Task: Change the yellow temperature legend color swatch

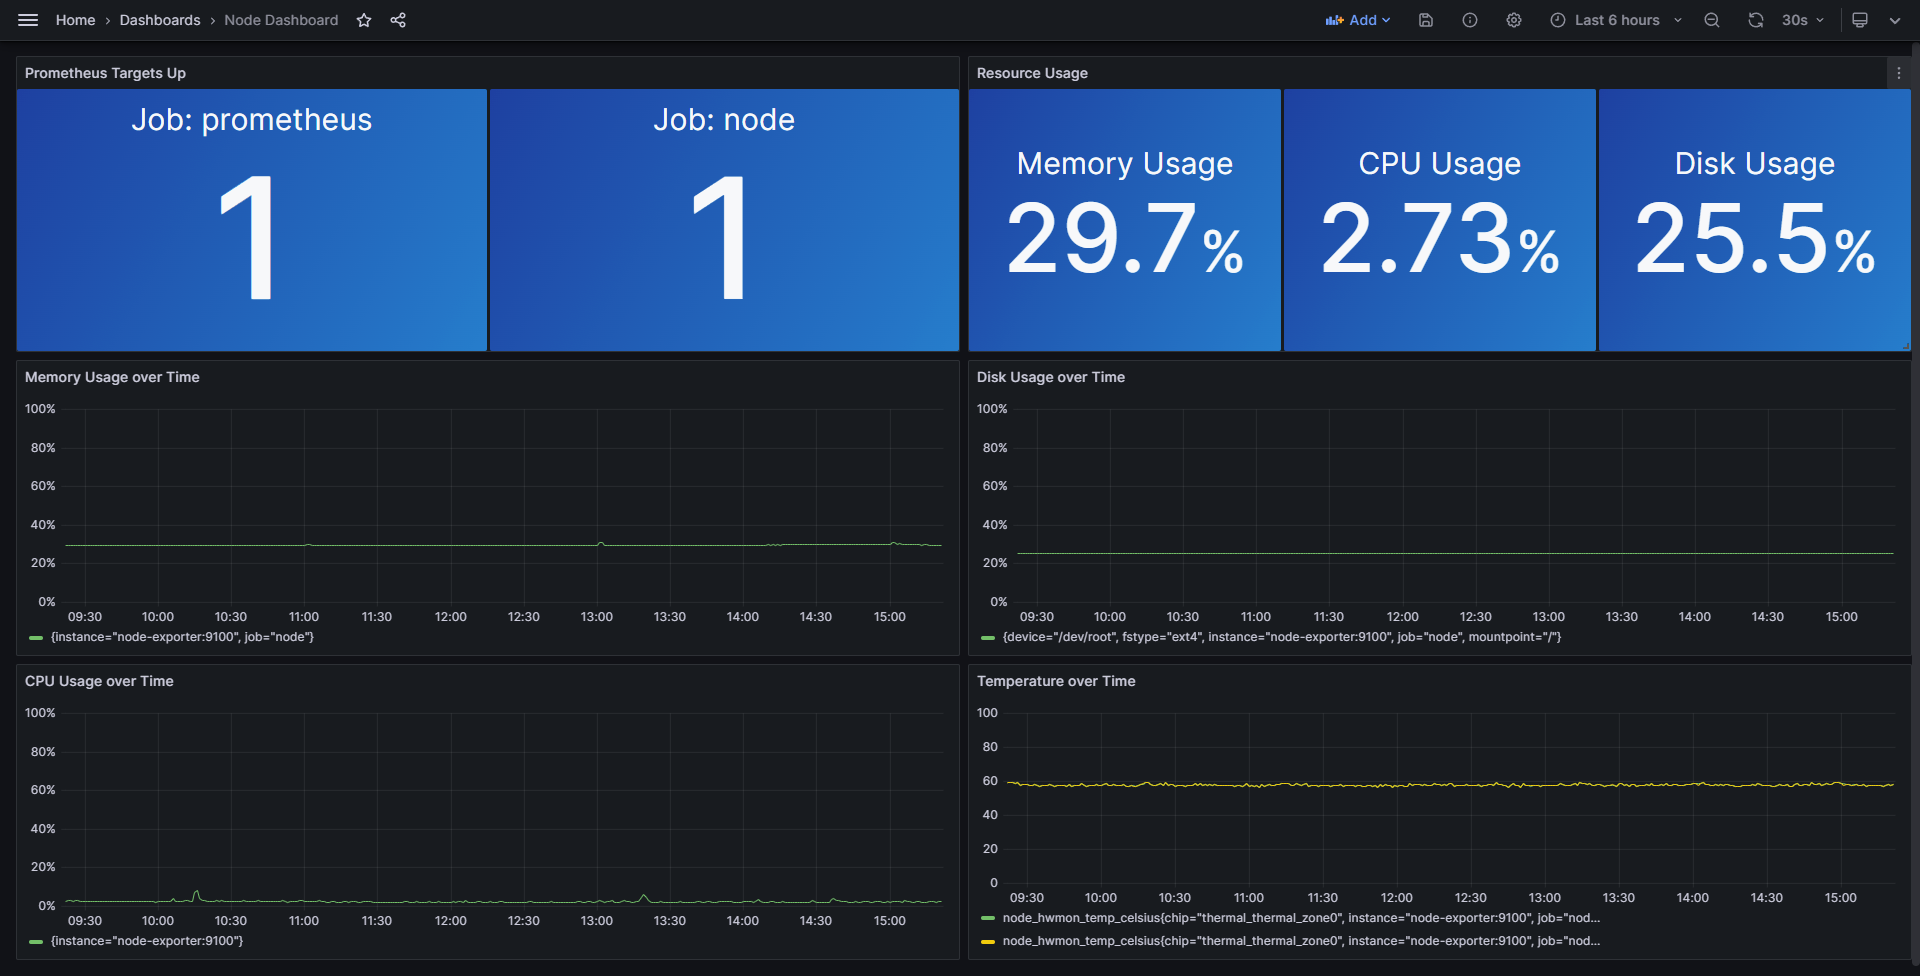Action: tap(988, 942)
